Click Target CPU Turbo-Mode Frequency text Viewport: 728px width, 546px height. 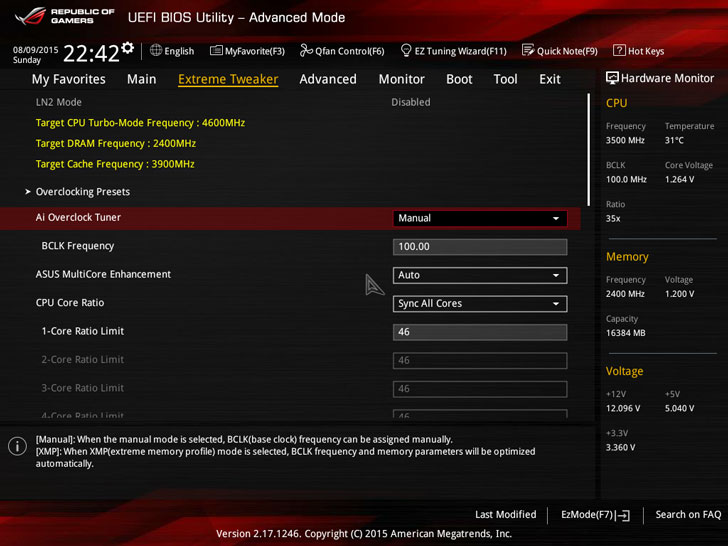[140, 123]
